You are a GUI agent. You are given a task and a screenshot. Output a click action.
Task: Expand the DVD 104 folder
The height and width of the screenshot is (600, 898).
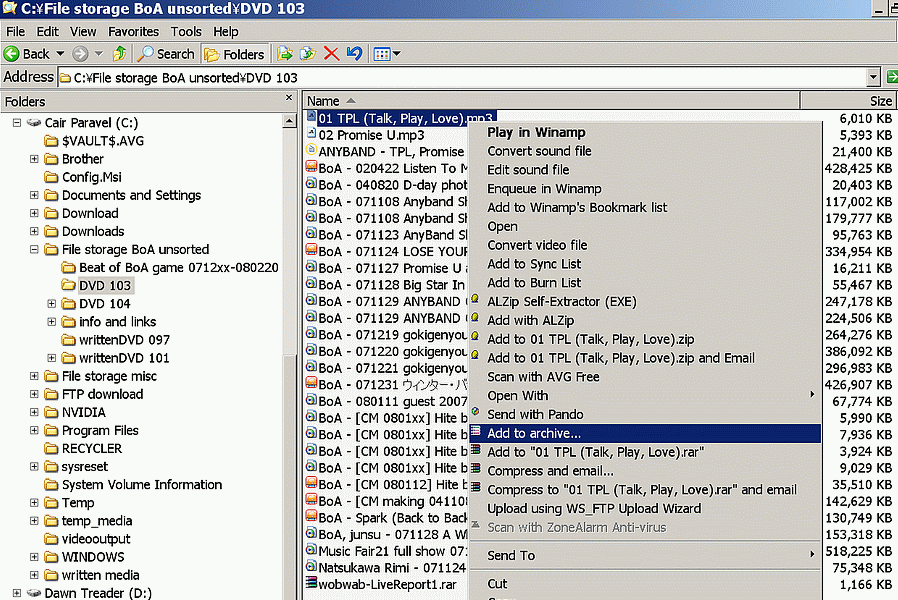coord(52,303)
